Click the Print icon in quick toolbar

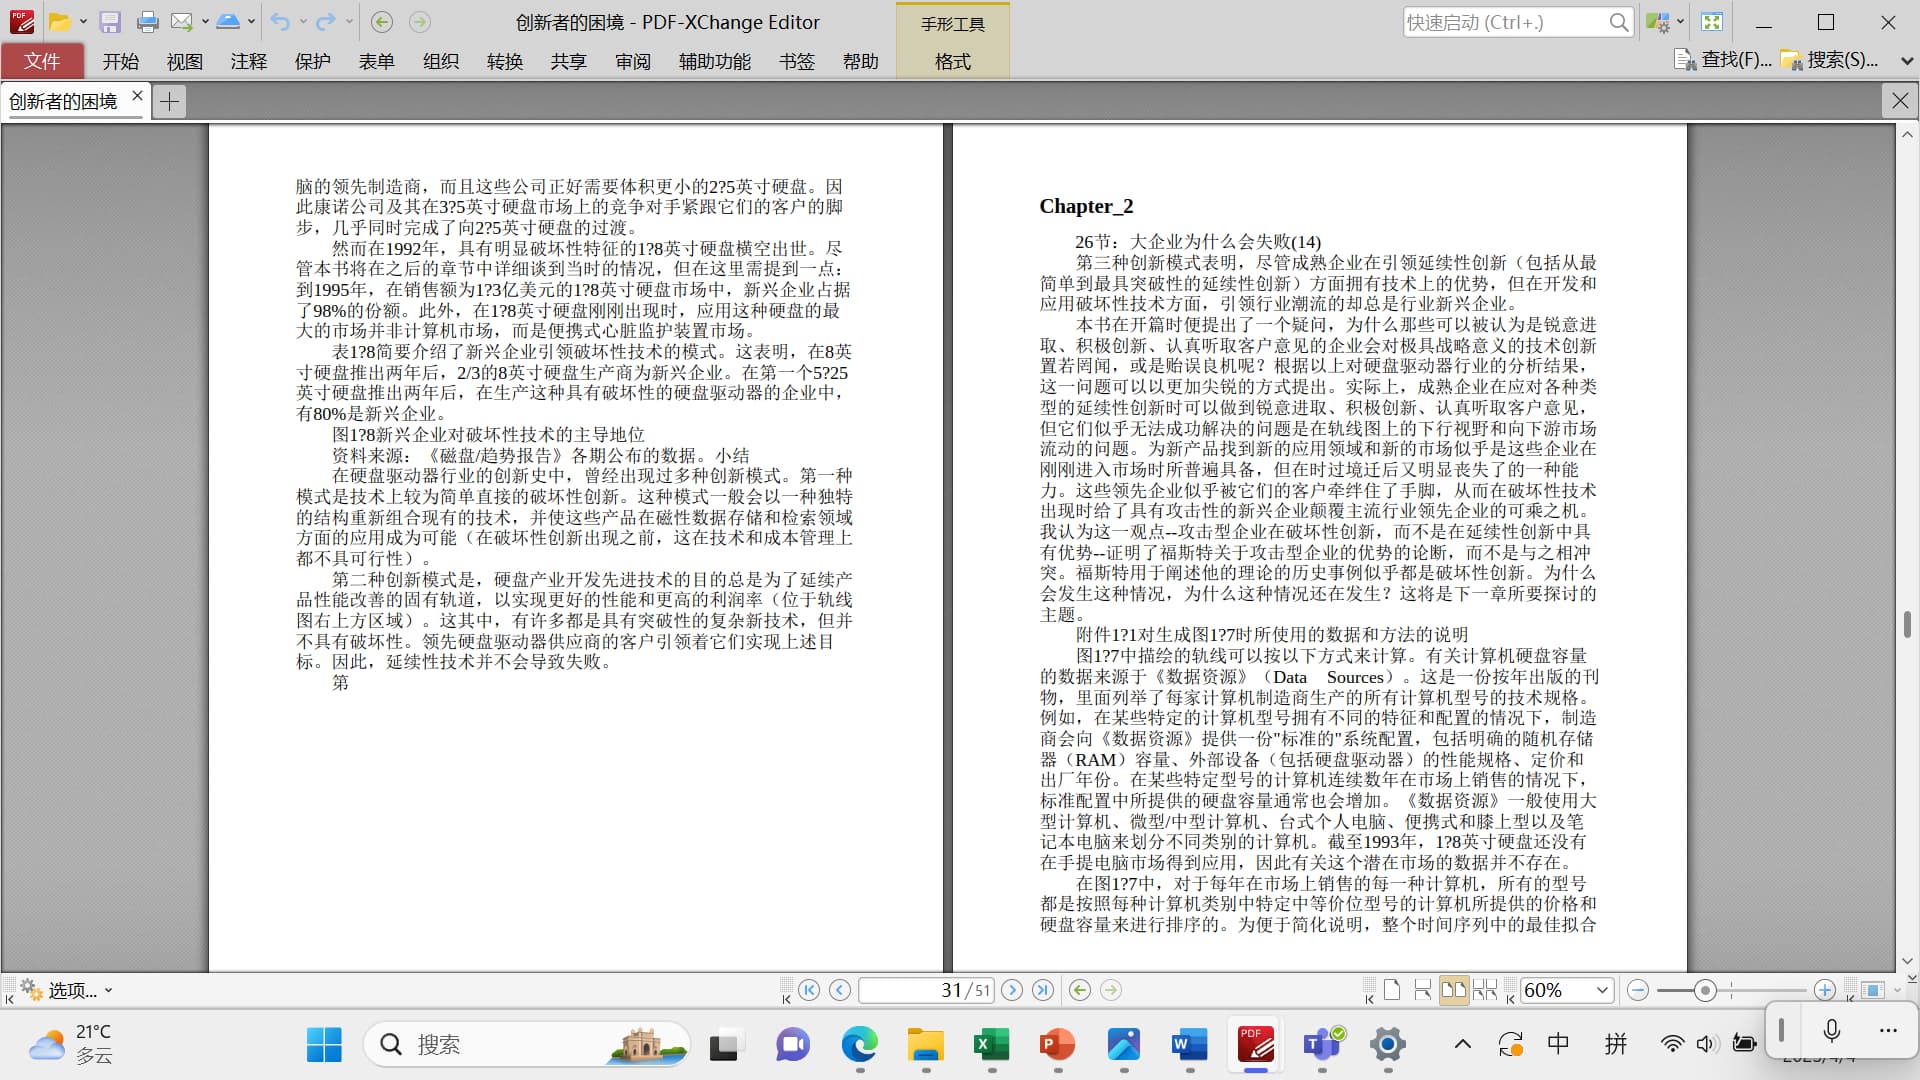coord(147,22)
